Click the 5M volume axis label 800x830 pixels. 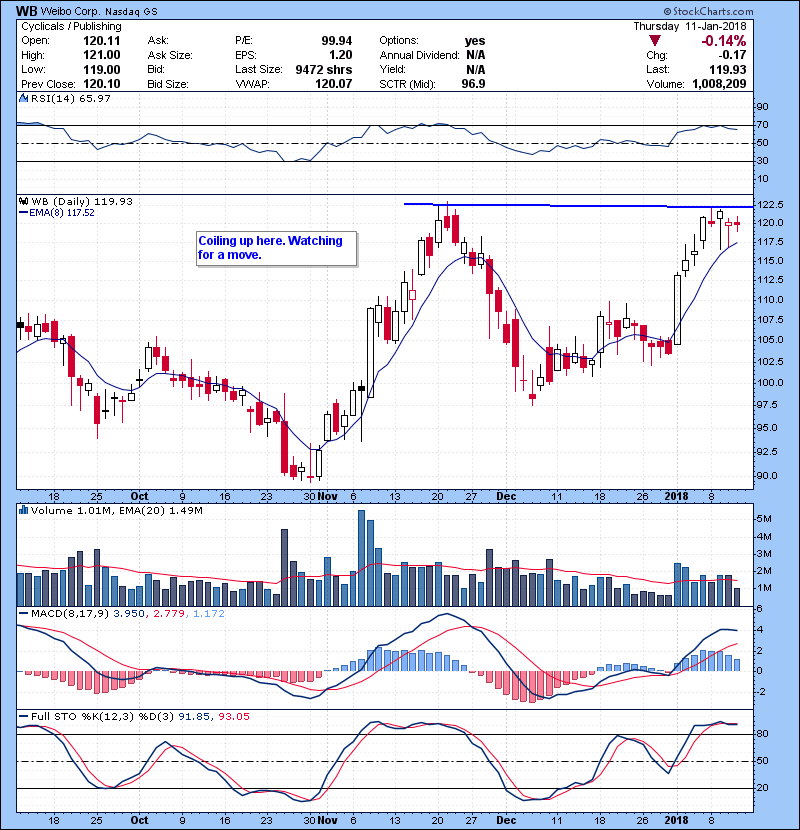point(764,519)
